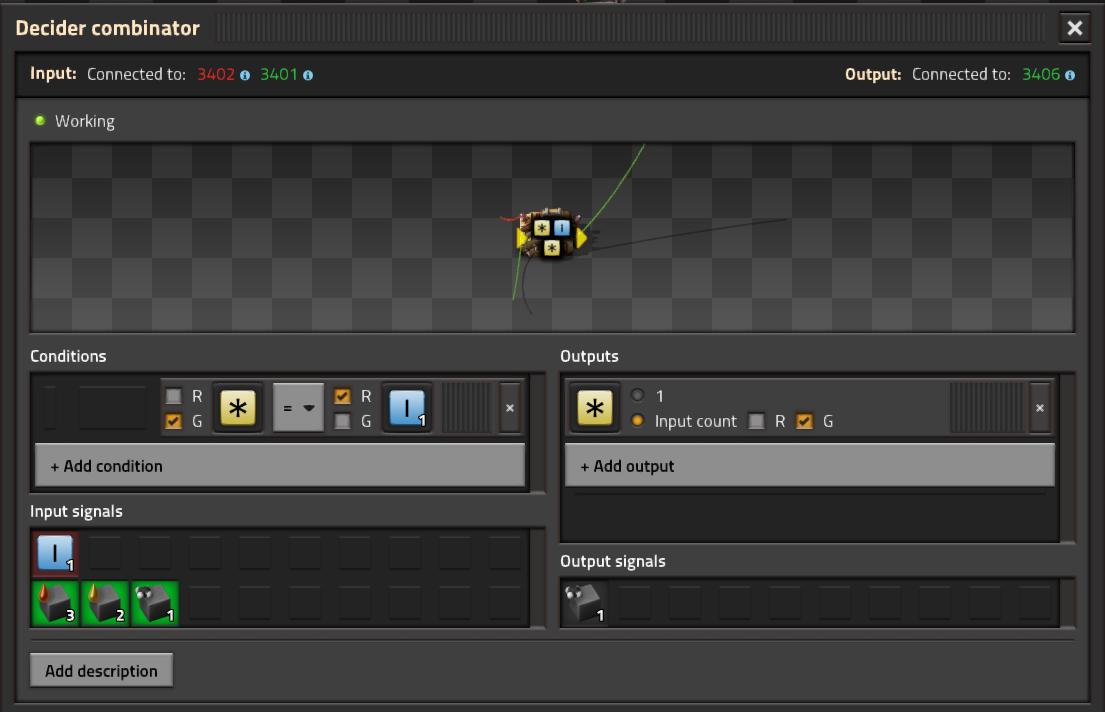Click the info icon next to 3401
Viewport: 1105px width, 712px height.
308,75
